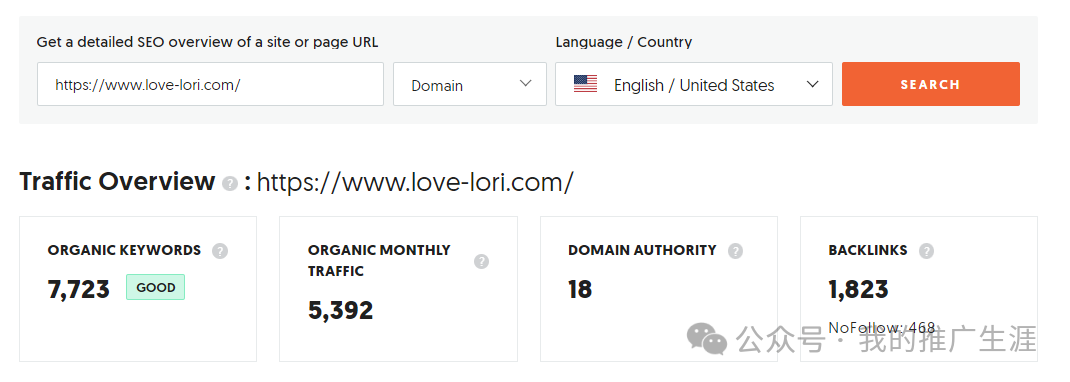Click the ORGANIC MONTHLY TRAFFIC label
1070x382 pixels.
(379, 261)
